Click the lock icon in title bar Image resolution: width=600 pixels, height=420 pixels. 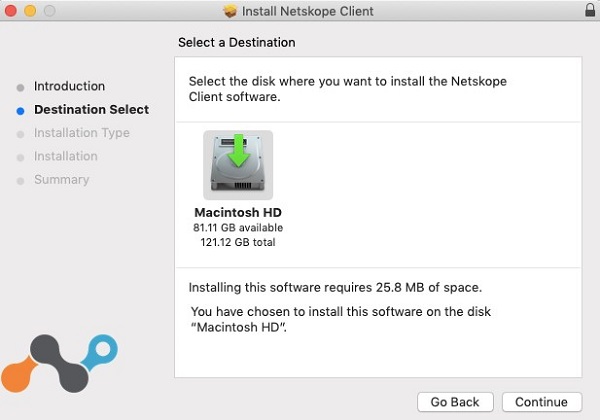coord(589,11)
